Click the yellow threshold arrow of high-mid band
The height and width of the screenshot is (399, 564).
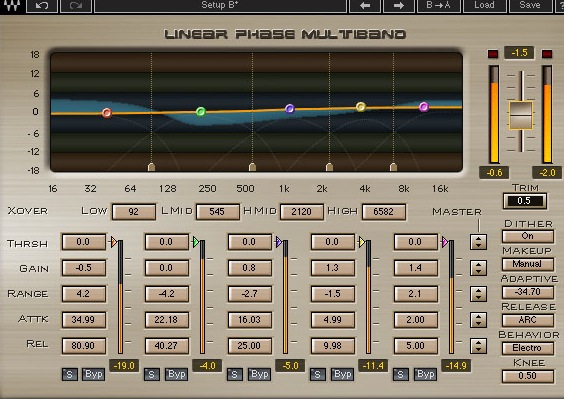[362, 242]
